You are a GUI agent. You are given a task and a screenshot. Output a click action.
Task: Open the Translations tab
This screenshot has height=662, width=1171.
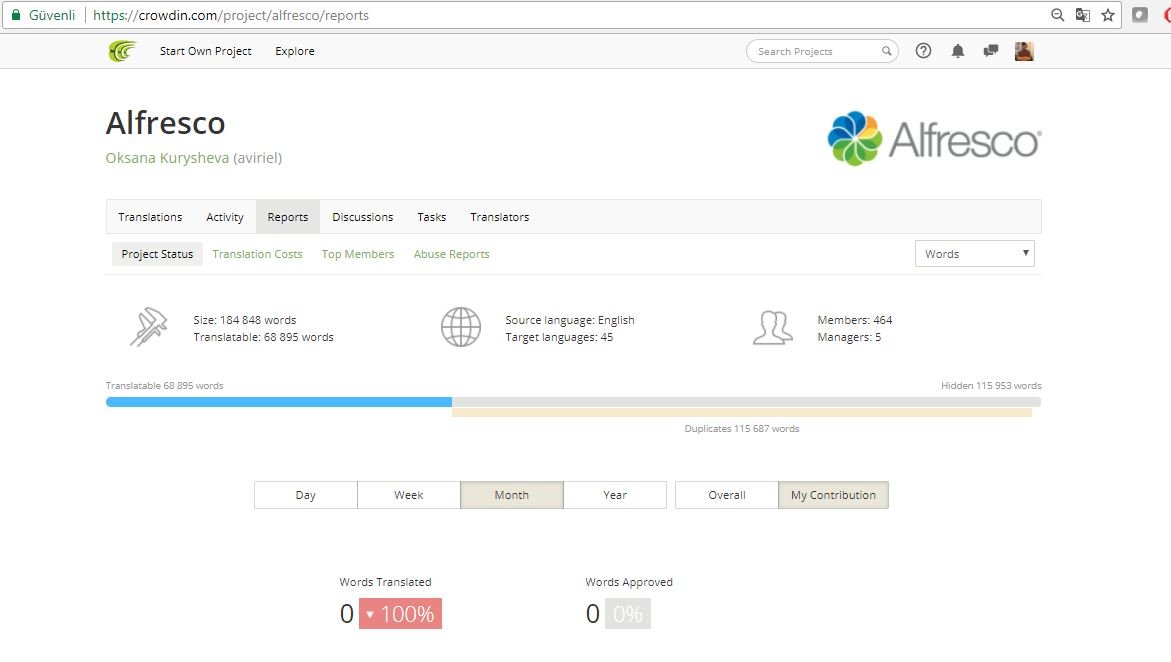point(150,217)
